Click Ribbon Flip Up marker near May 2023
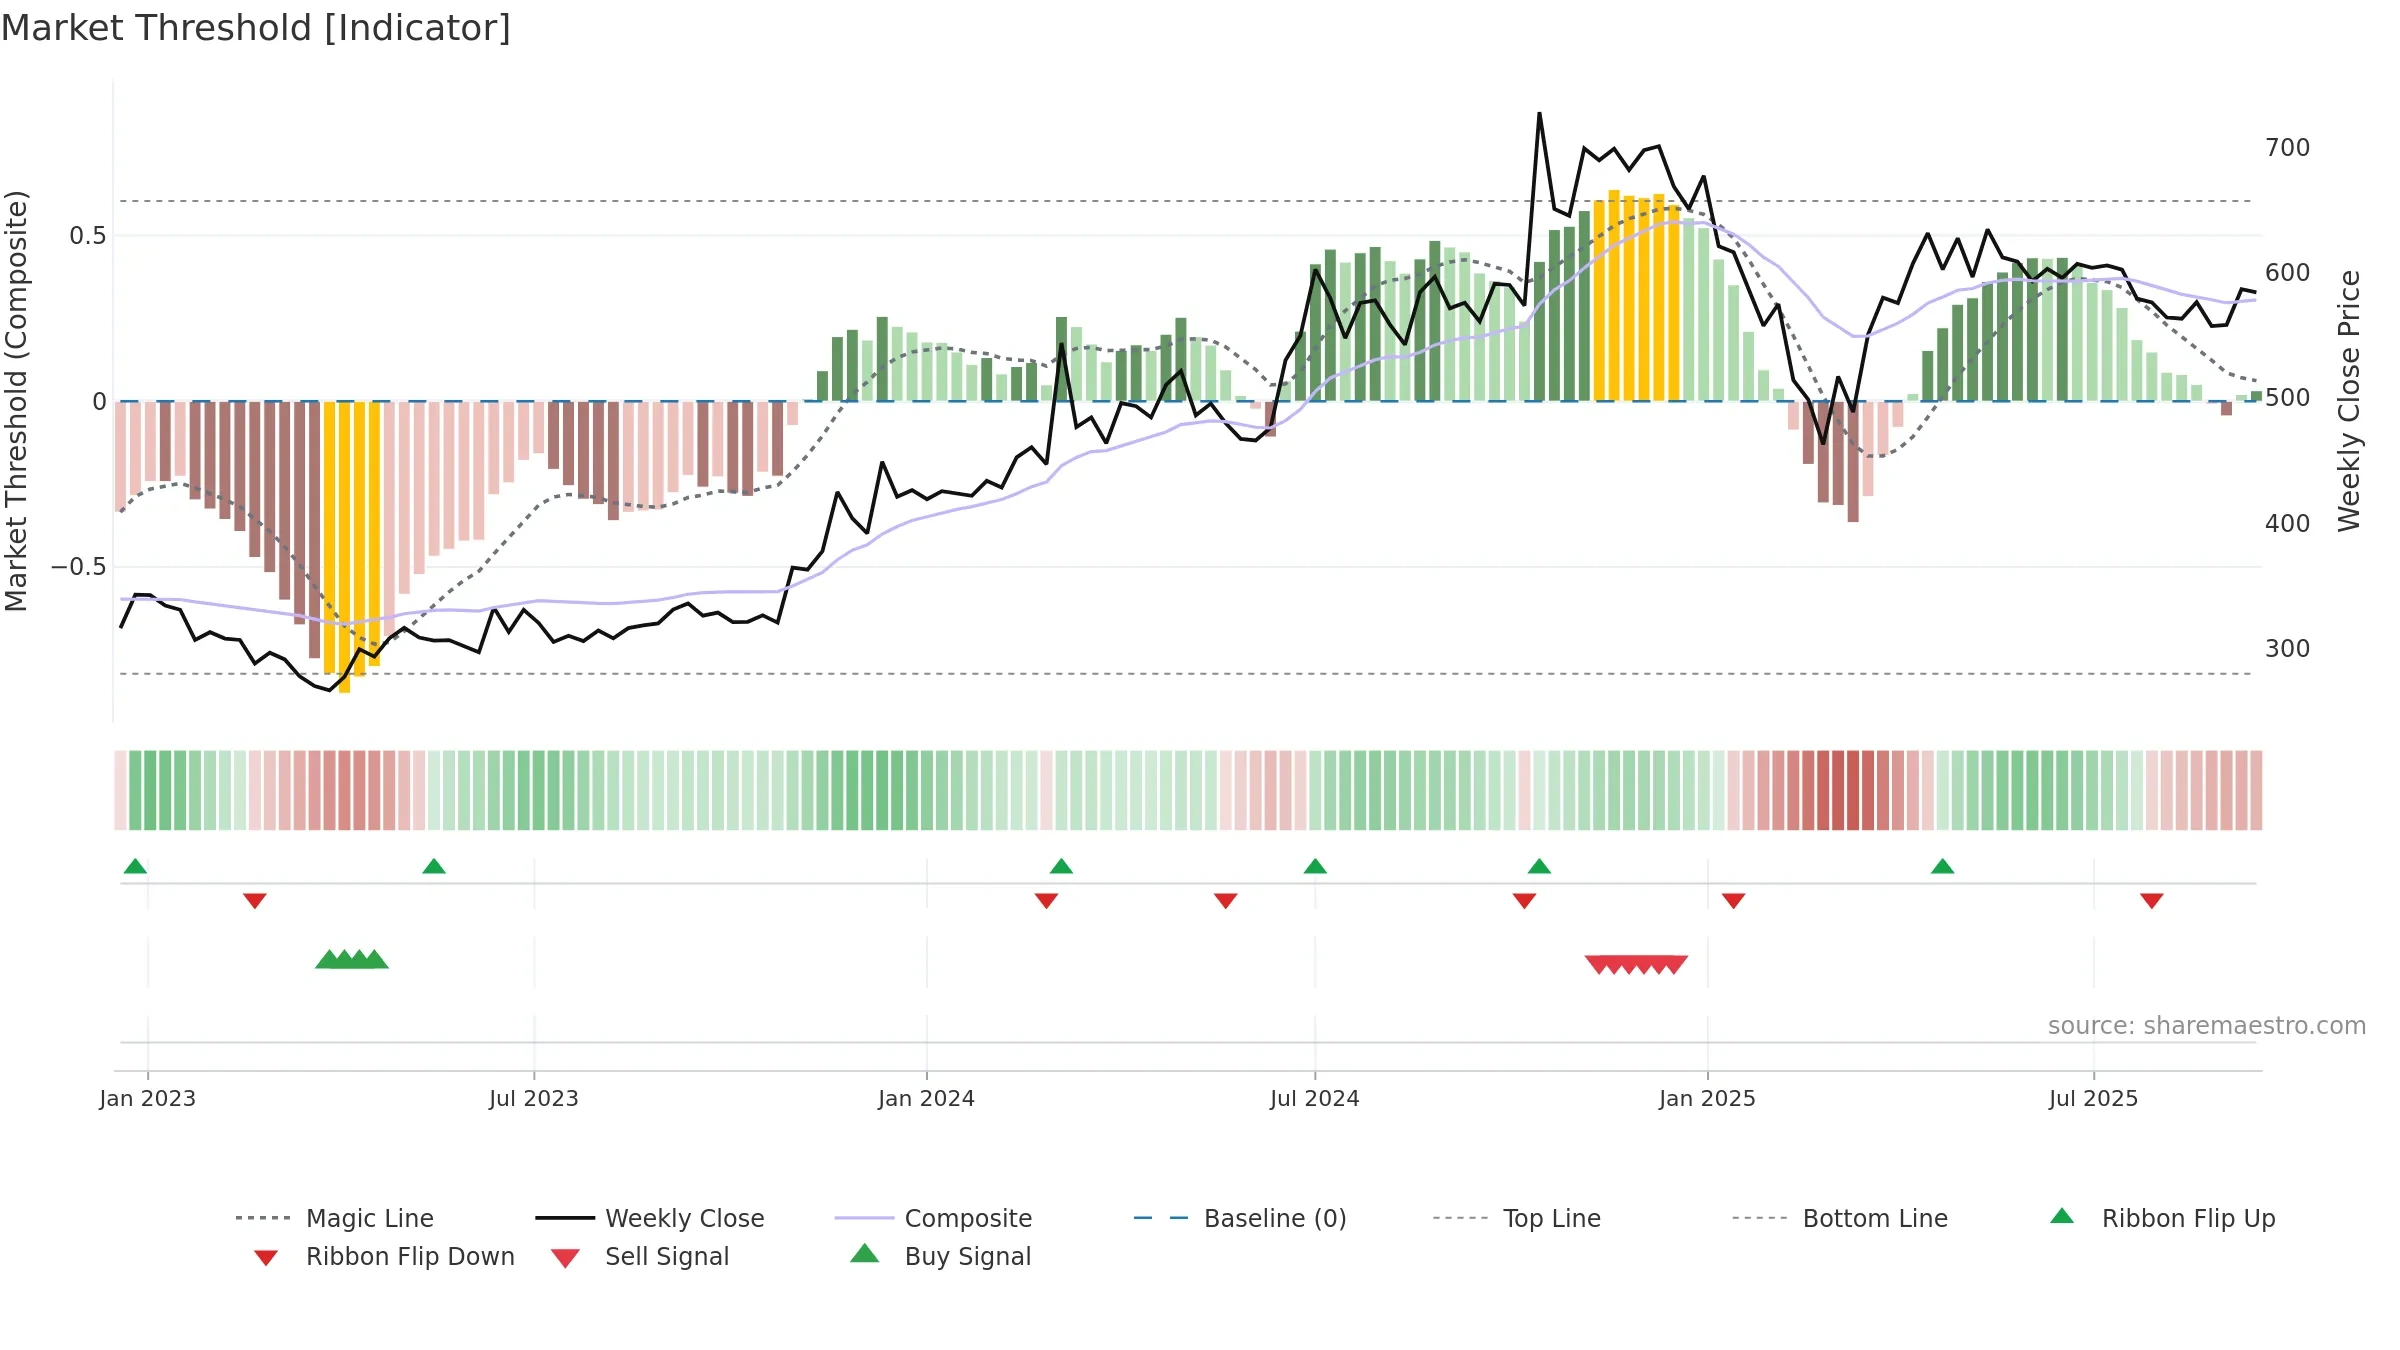Screen dimensions: 2400x1350 point(434,866)
